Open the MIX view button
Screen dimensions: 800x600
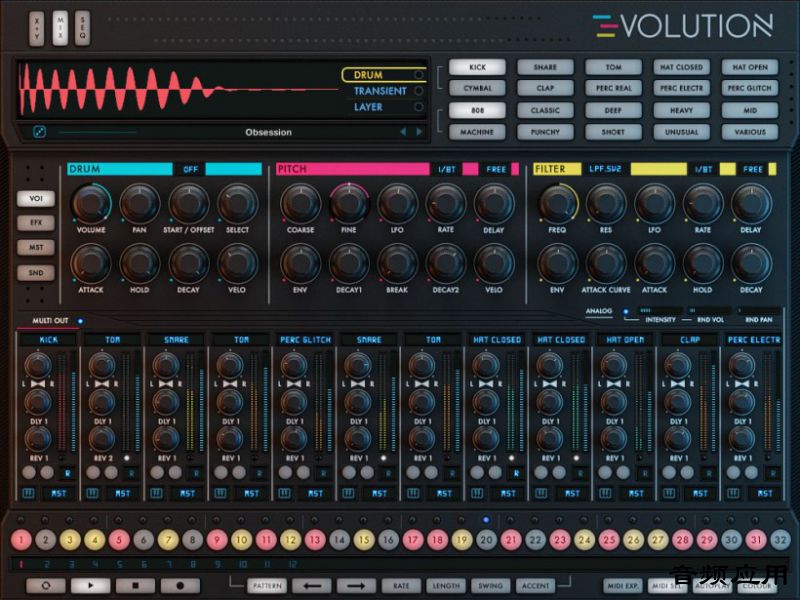pos(60,28)
